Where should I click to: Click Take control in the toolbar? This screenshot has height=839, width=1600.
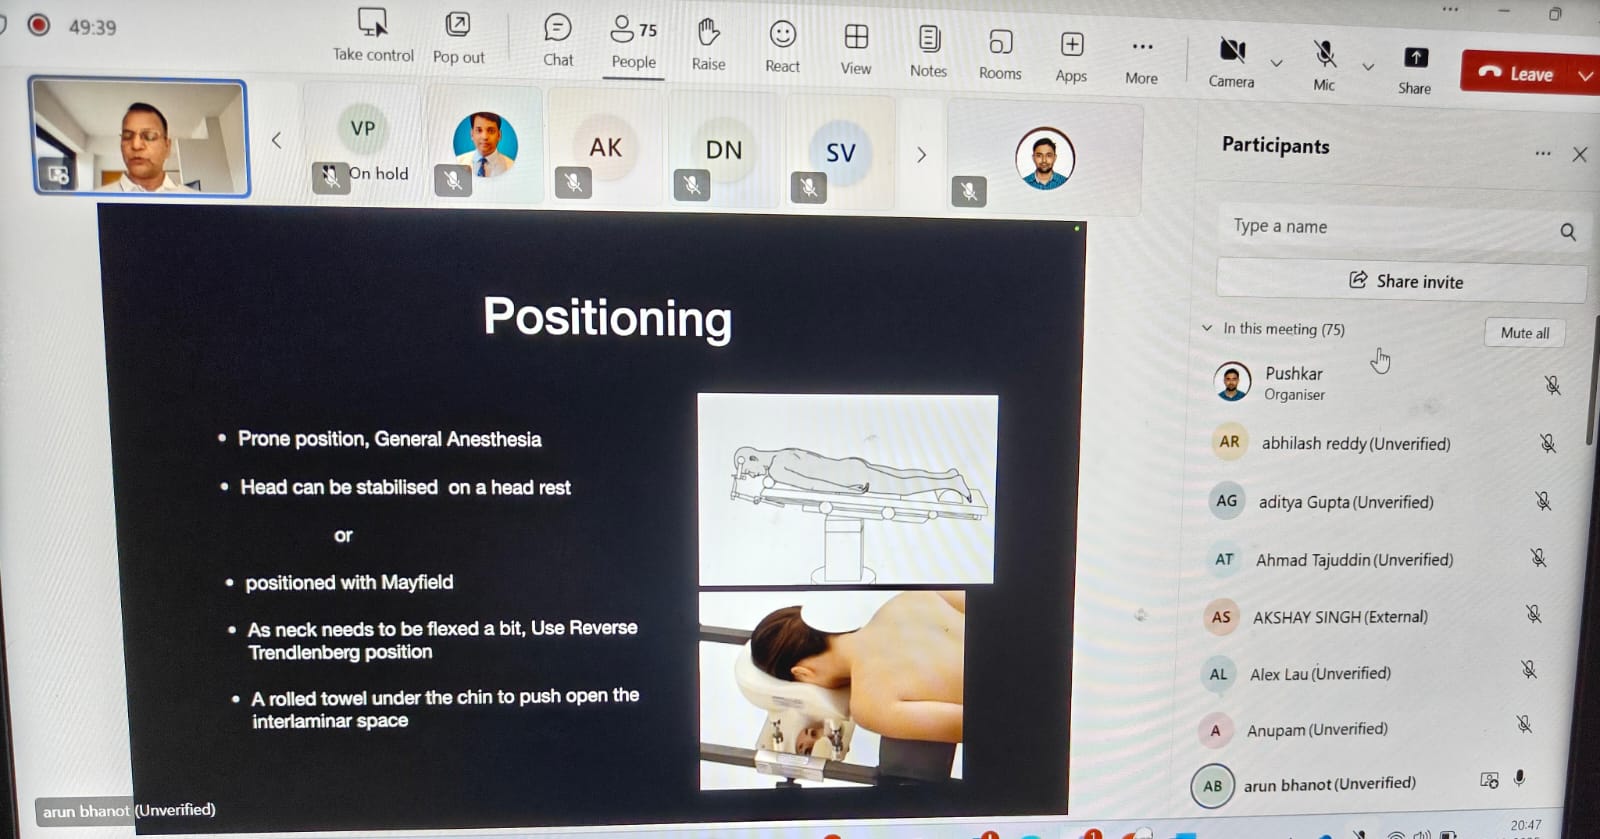373,36
